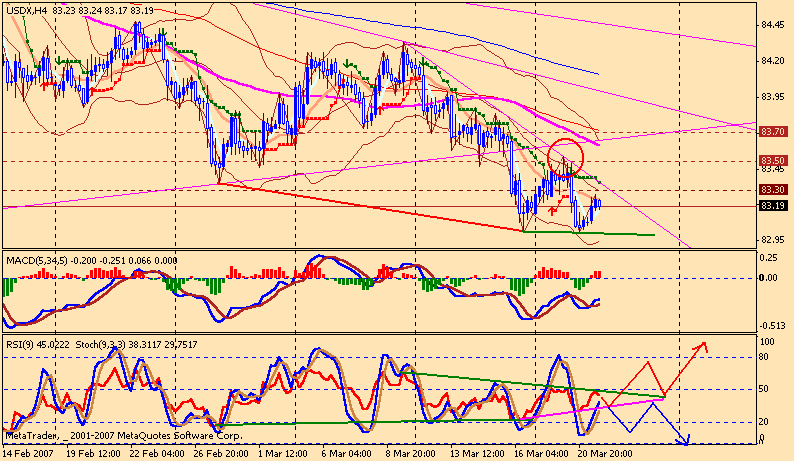The height and width of the screenshot is (461, 794).
Task: Click the 22 Feb 04:00 time label
Action: click(157, 453)
